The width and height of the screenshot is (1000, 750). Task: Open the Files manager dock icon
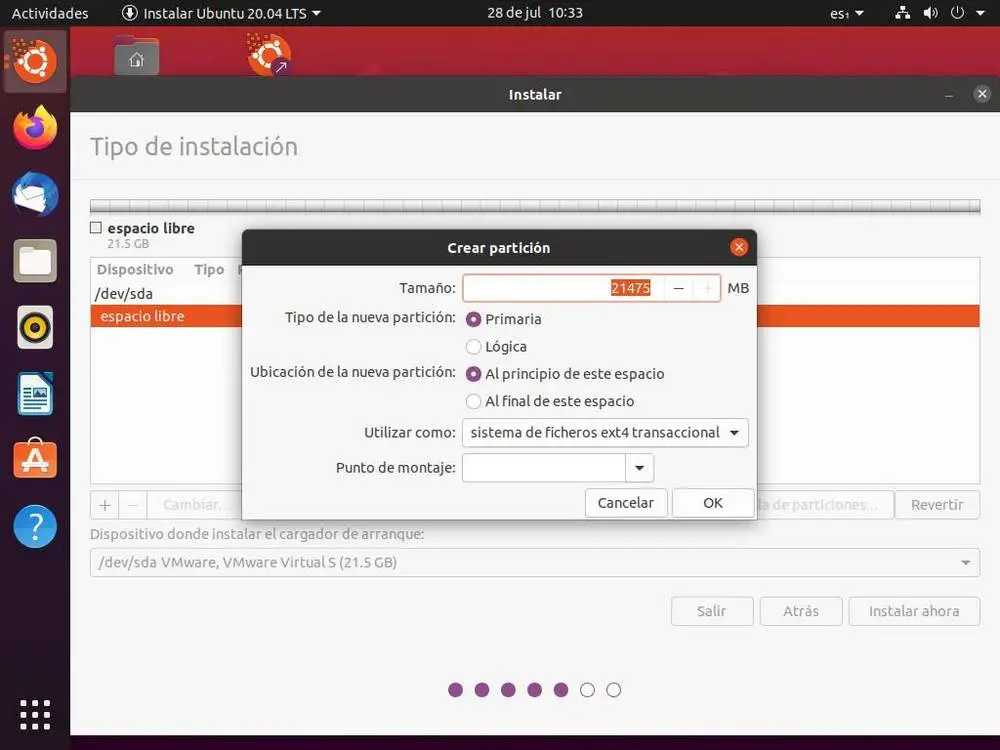coord(35,261)
